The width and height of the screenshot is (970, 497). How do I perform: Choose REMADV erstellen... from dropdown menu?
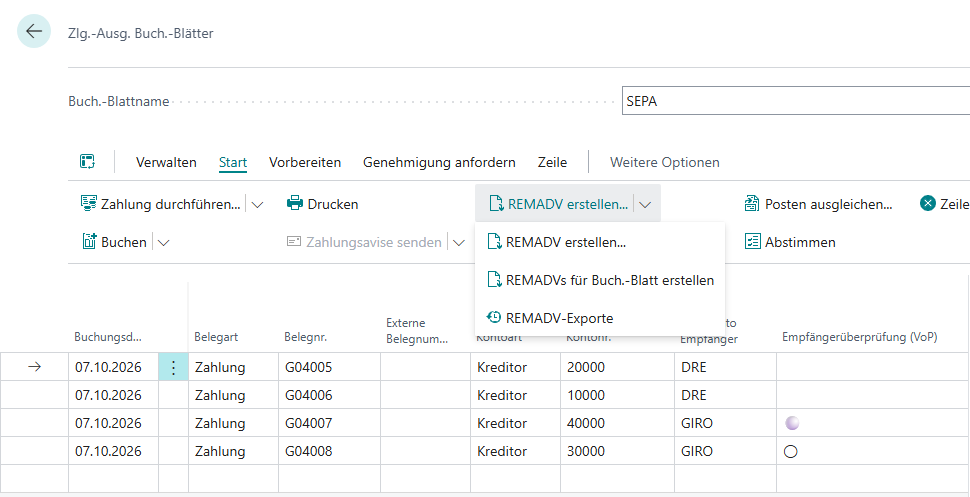600,242
